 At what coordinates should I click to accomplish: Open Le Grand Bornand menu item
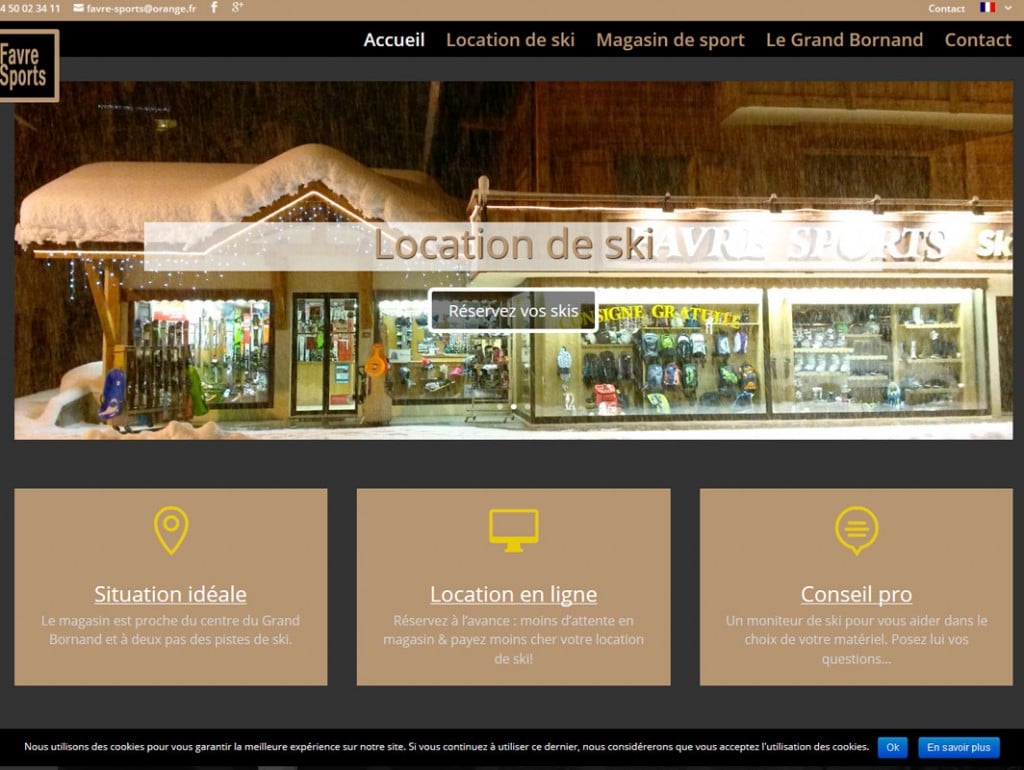pos(844,40)
